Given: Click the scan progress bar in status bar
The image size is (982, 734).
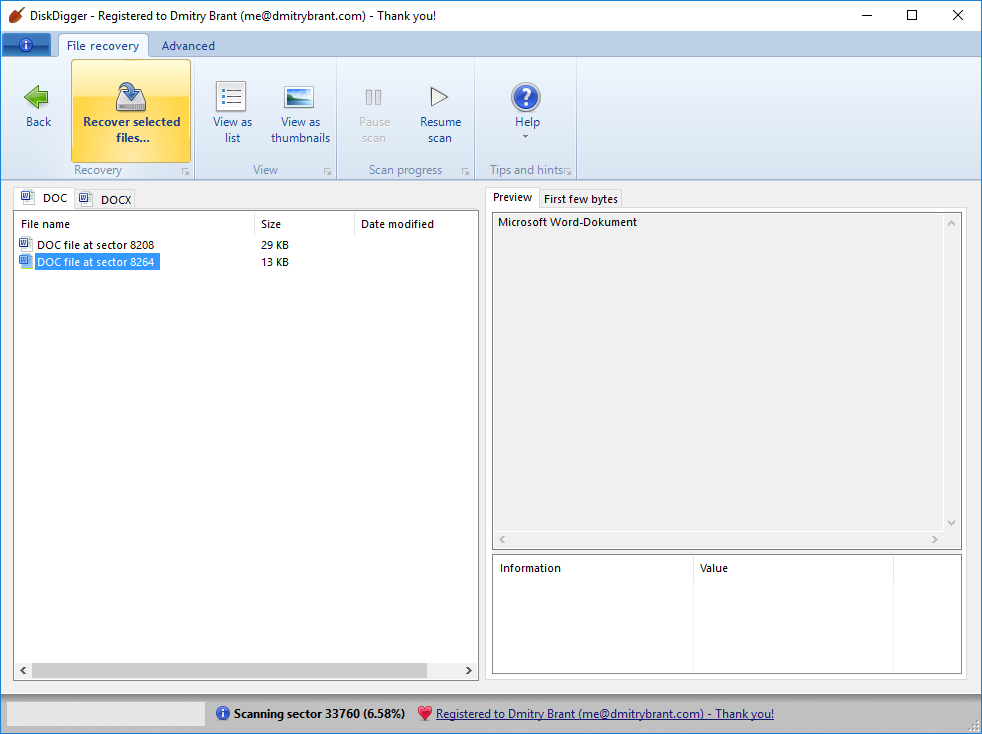Looking at the screenshot, I should [106, 713].
